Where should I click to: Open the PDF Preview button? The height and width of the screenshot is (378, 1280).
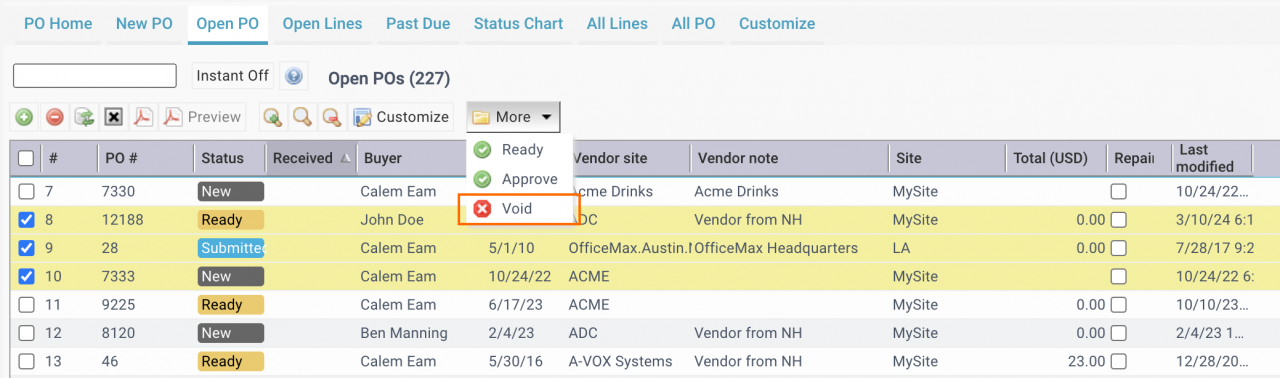203,117
